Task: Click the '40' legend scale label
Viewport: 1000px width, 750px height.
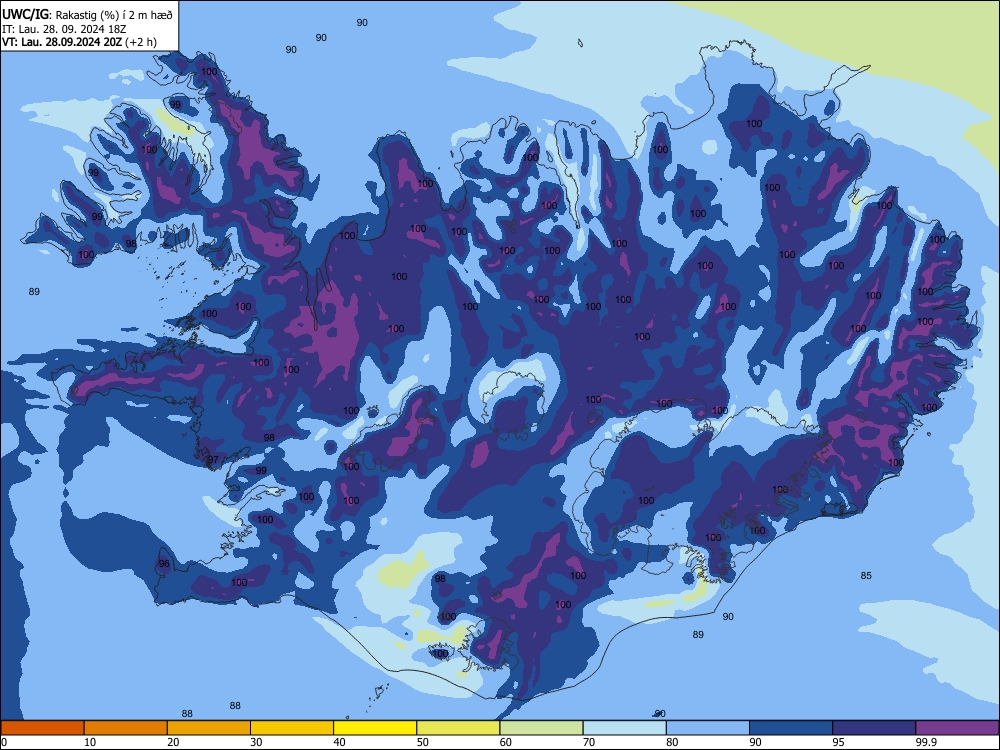Action: tap(340, 742)
